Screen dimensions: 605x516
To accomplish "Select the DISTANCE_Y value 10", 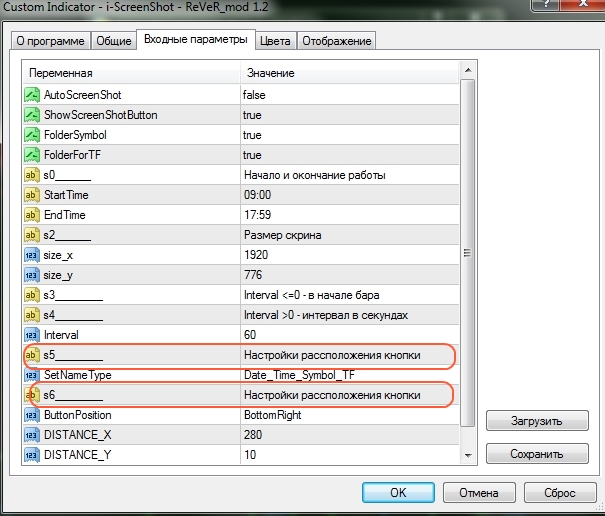I will (250, 455).
